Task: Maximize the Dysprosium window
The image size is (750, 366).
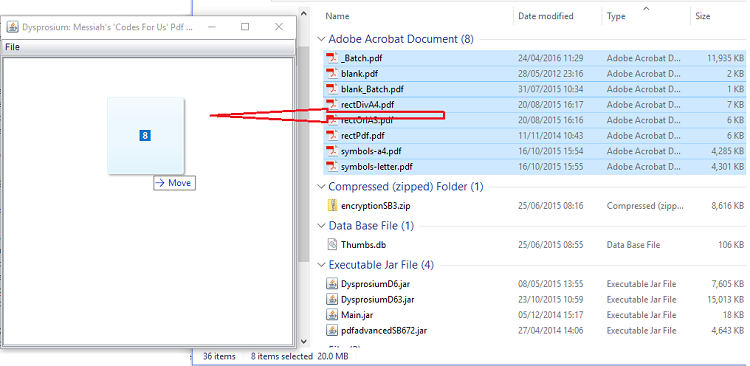Action: [245, 27]
